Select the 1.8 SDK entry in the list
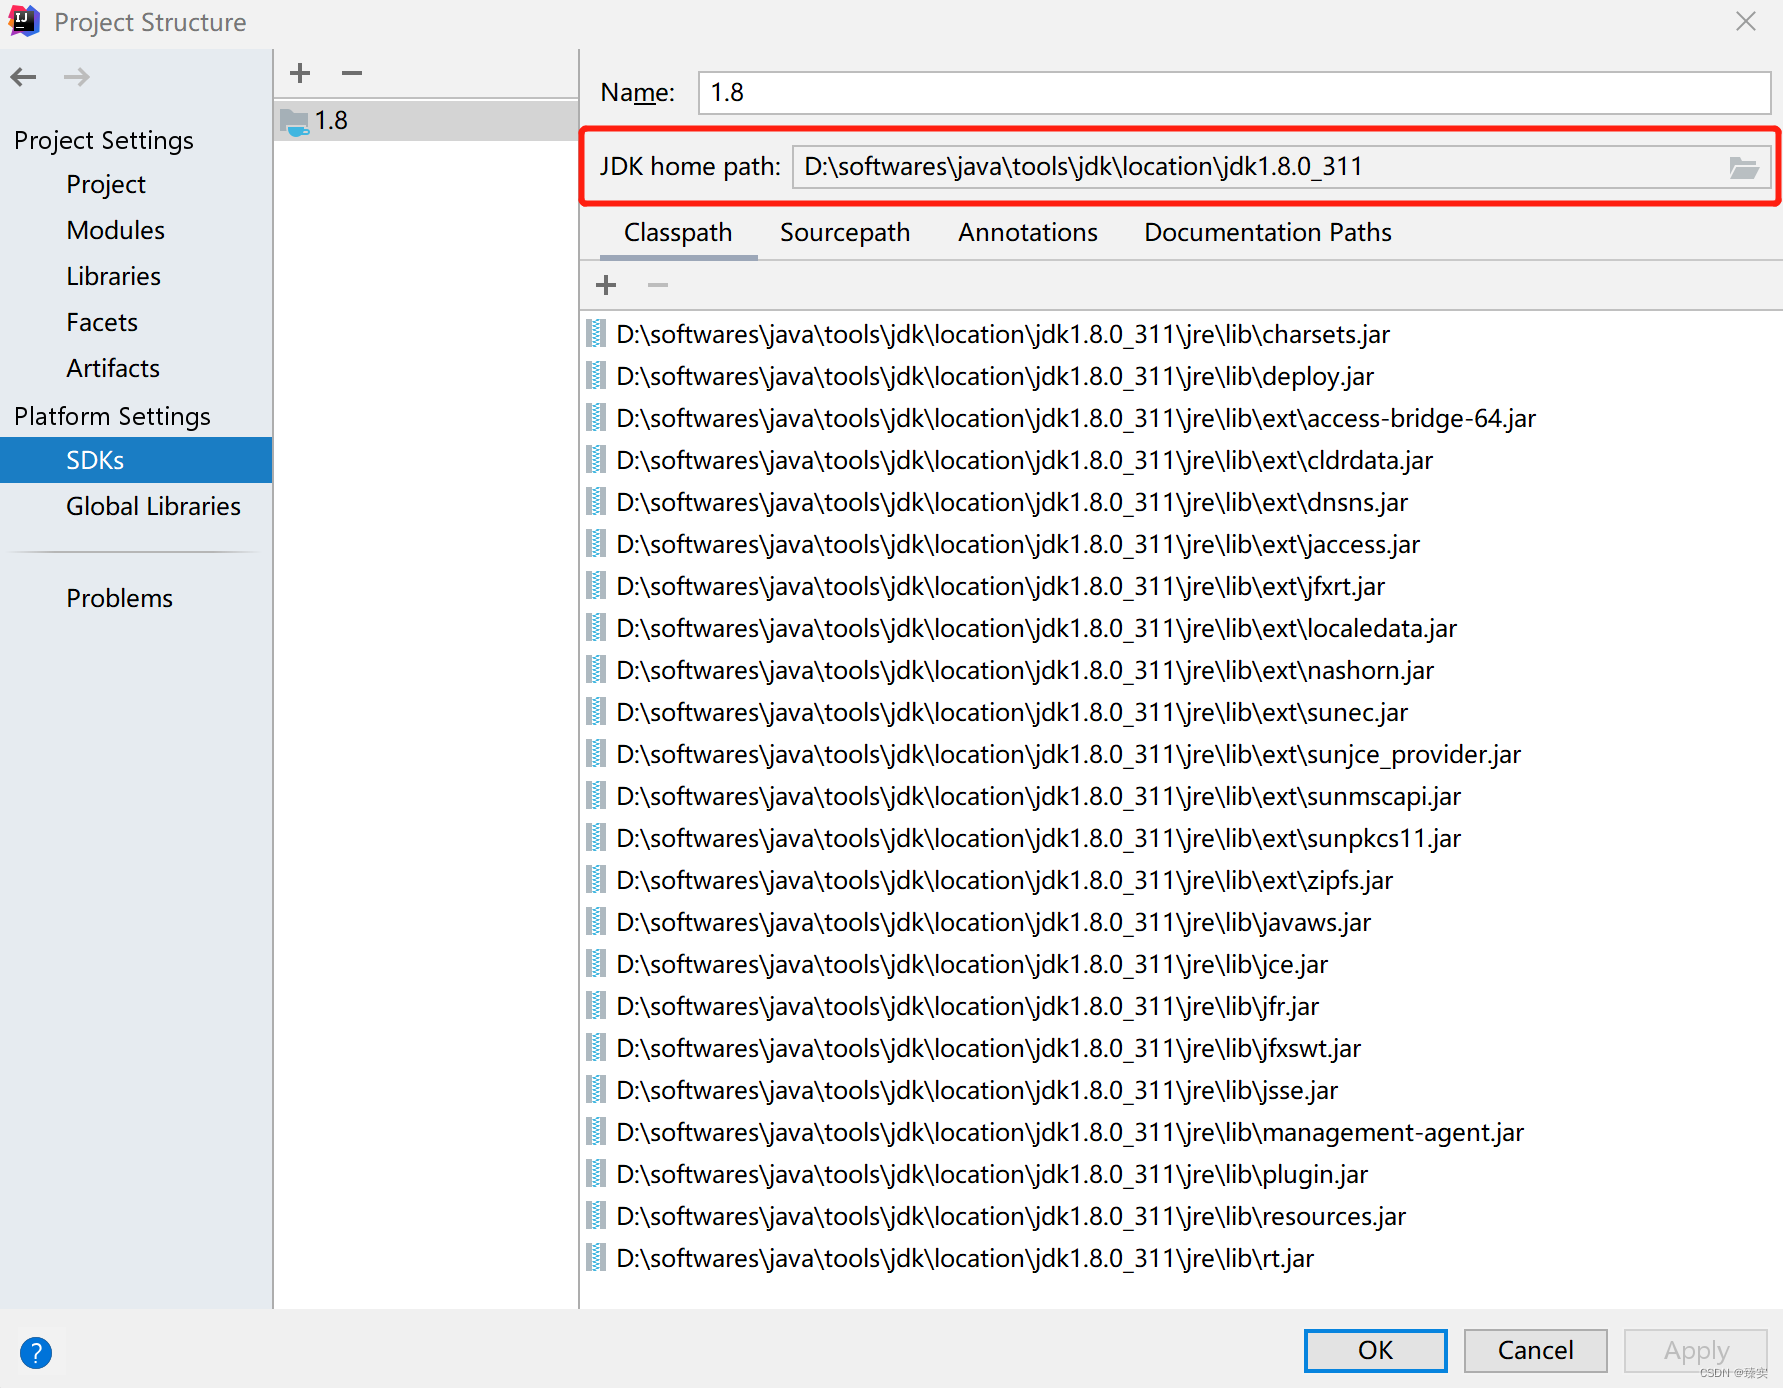Screen dimensions: 1783x1388 coord(426,120)
